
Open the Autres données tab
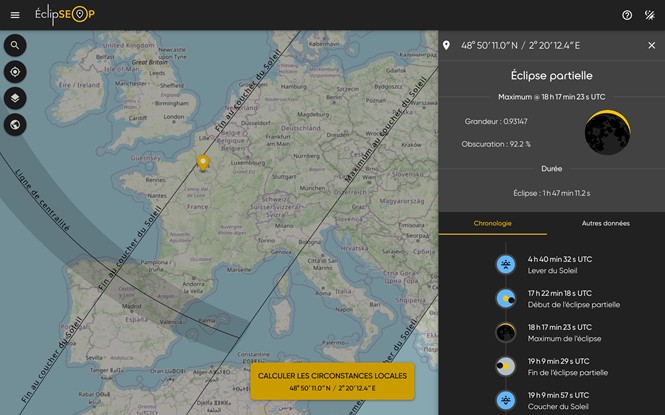[607, 223]
